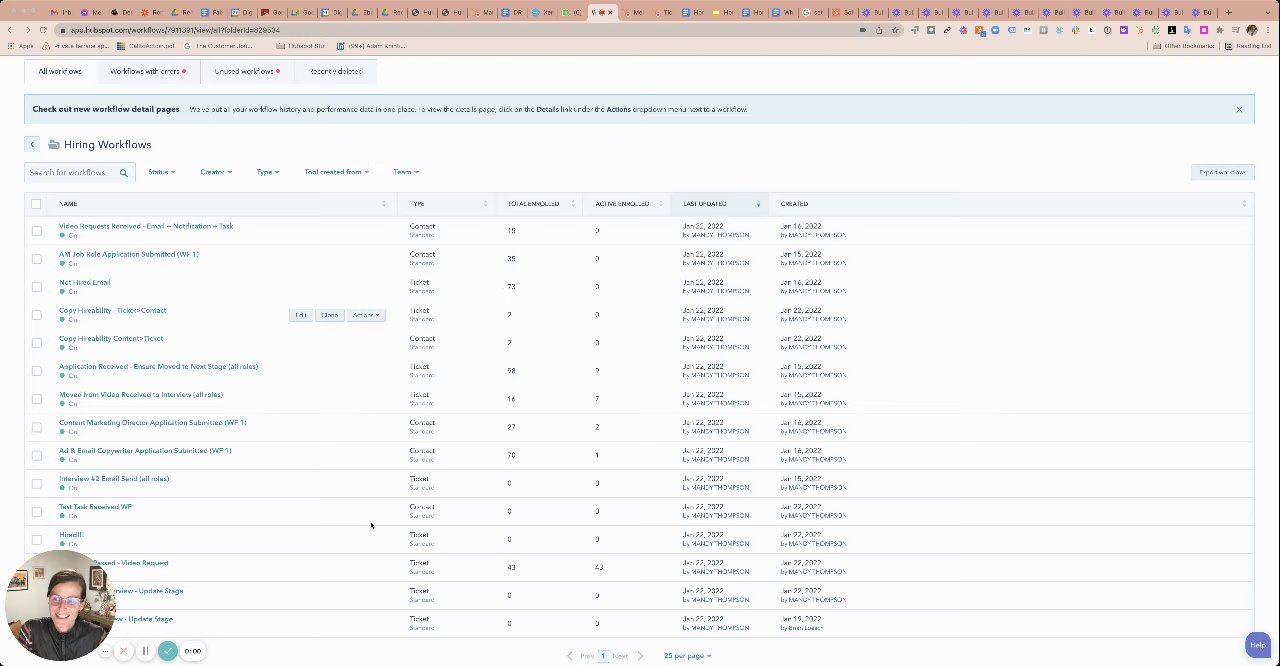1280x666 pixels.
Task: Click the Export workflows button
Action: [1222, 172]
